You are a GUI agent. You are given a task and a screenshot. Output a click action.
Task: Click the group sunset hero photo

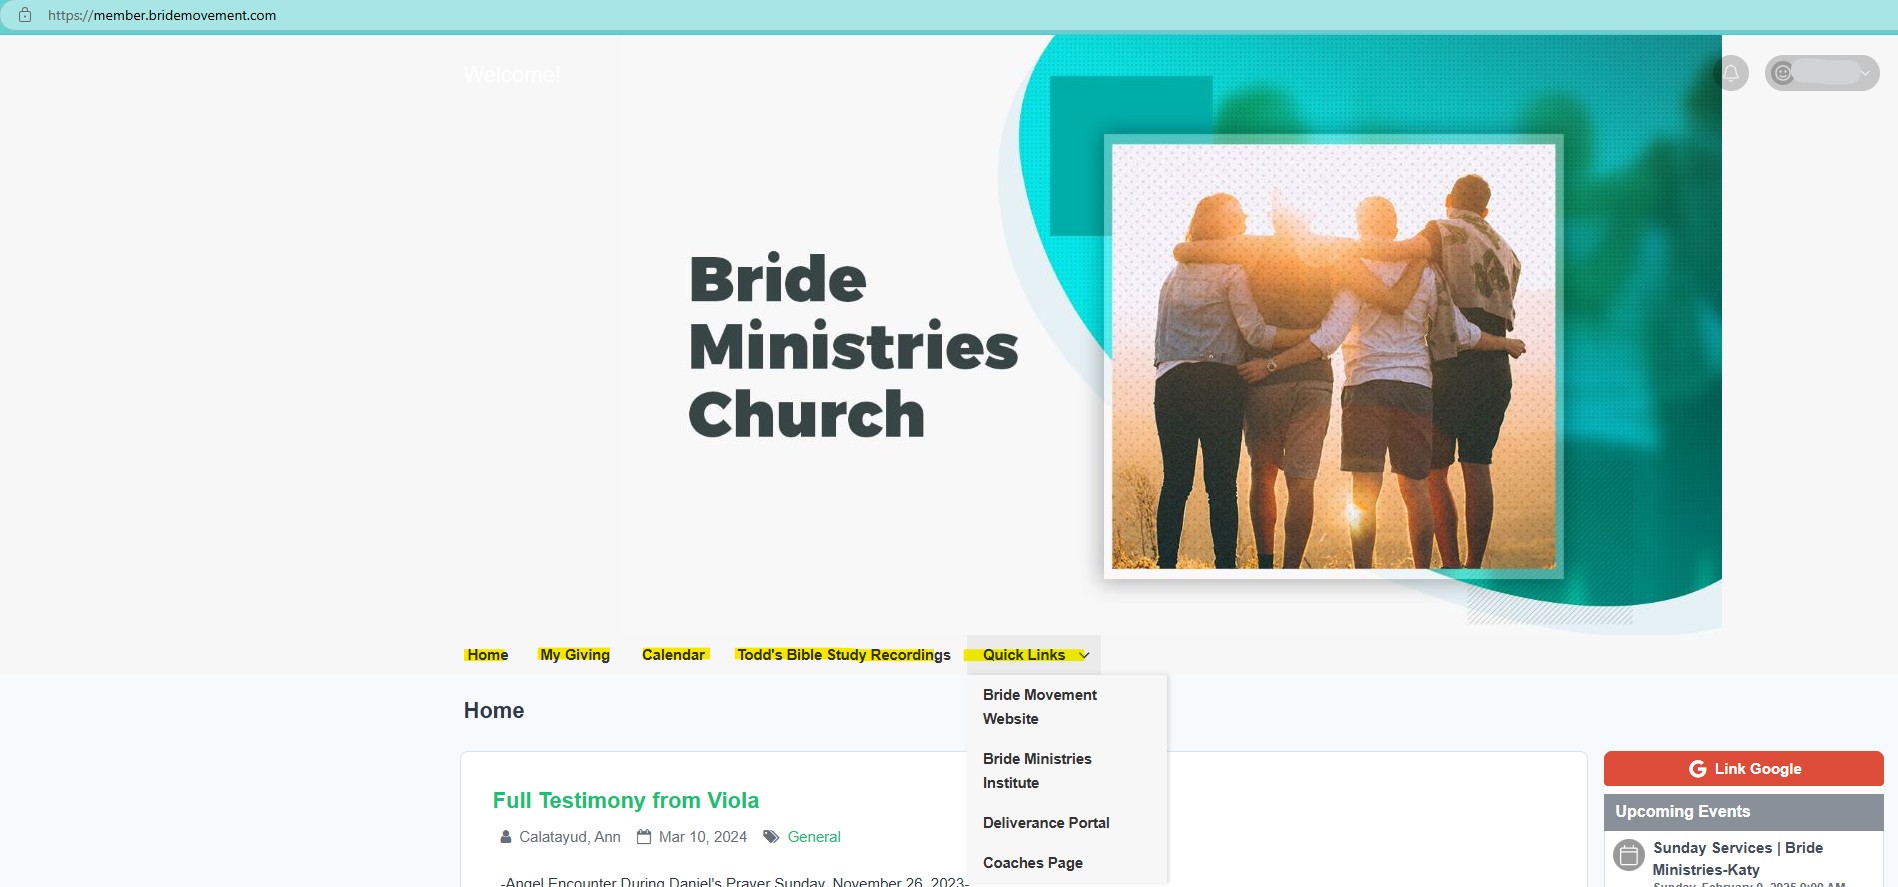click(x=1333, y=357)
